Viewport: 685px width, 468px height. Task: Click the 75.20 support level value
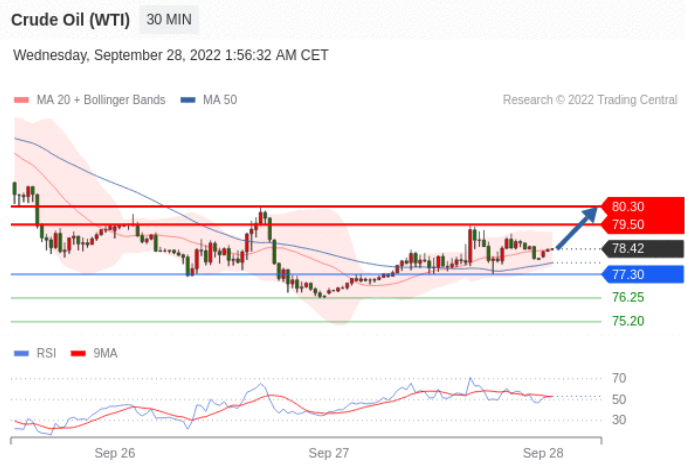tap(628, 321)
